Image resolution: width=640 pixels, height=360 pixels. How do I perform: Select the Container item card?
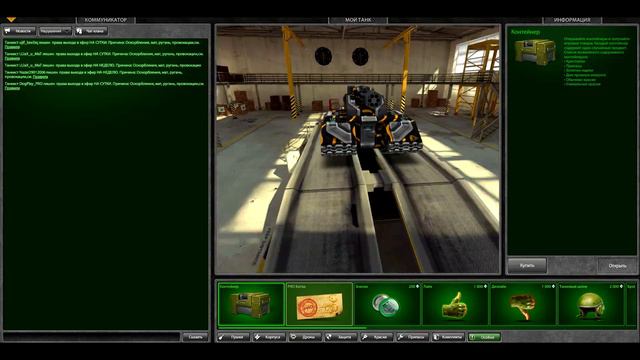(251, 304)
